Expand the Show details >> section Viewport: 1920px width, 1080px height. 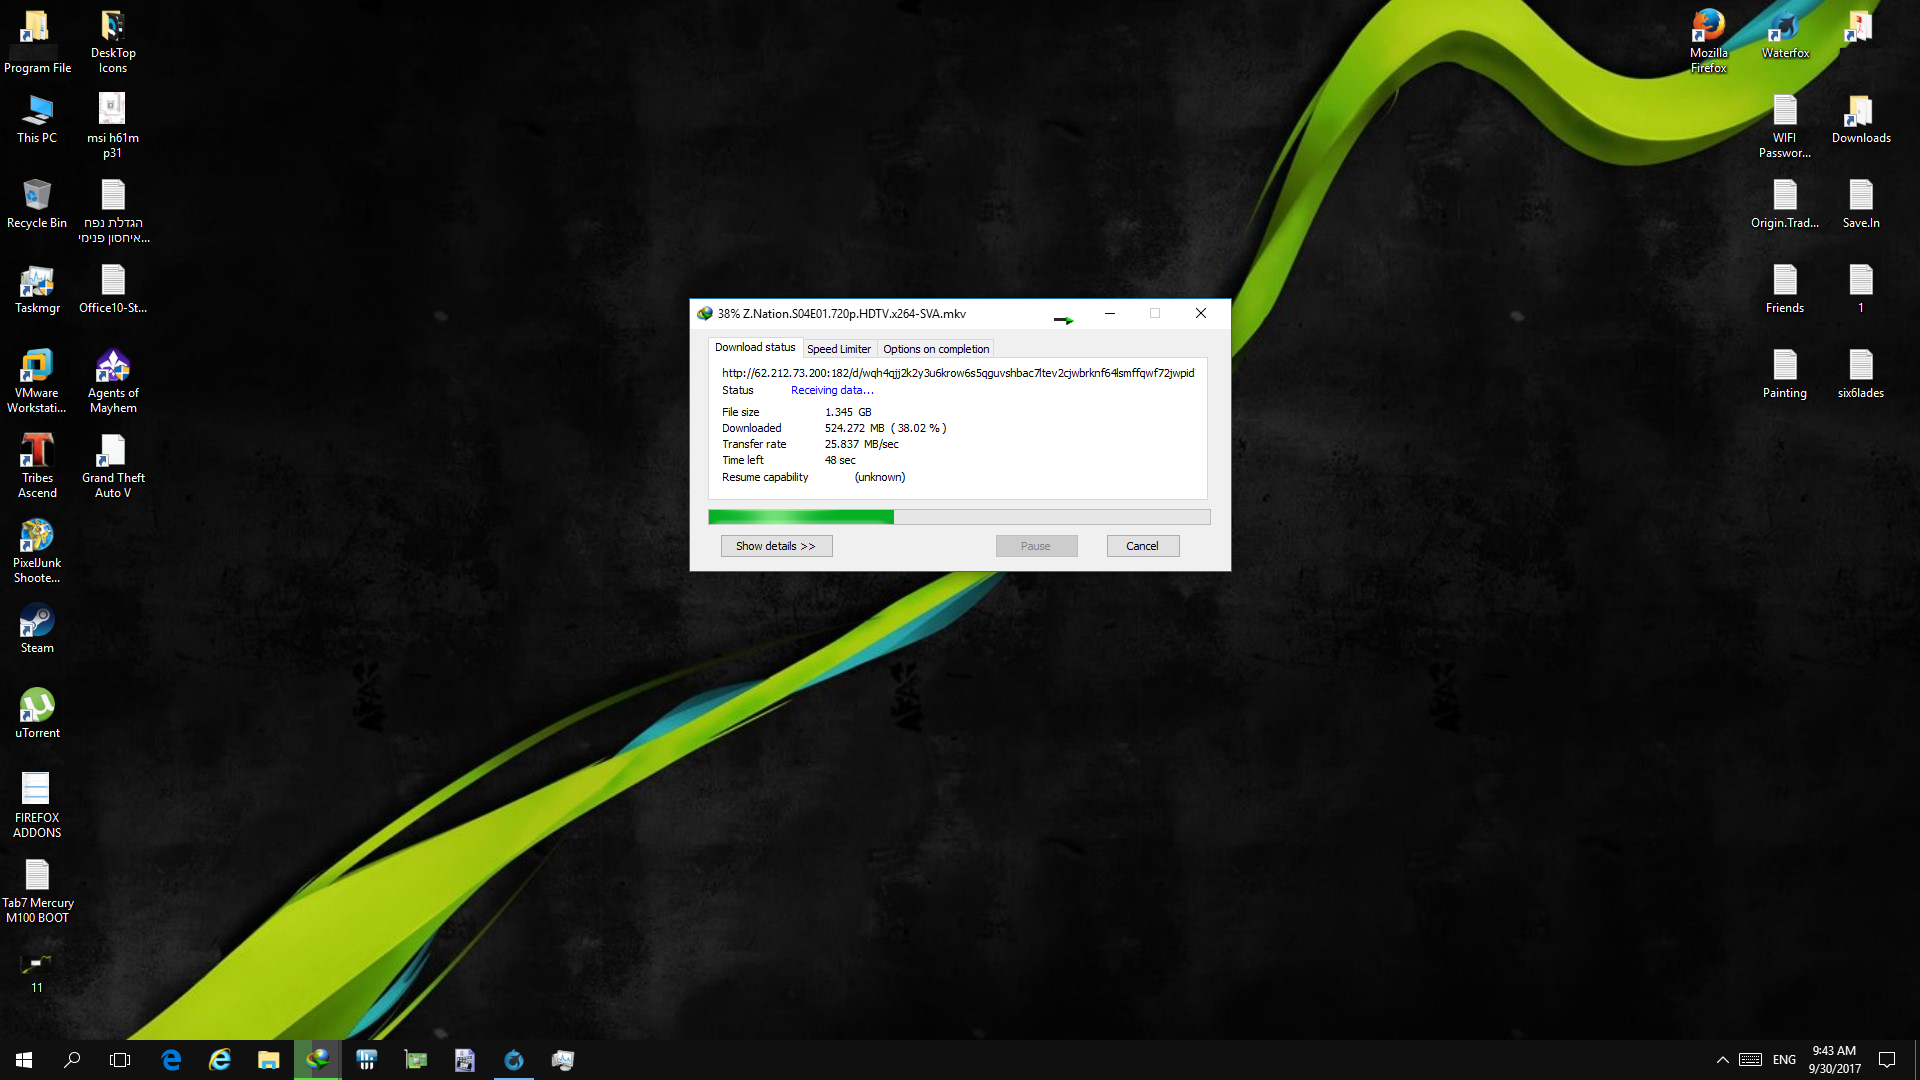pos(776,546)
